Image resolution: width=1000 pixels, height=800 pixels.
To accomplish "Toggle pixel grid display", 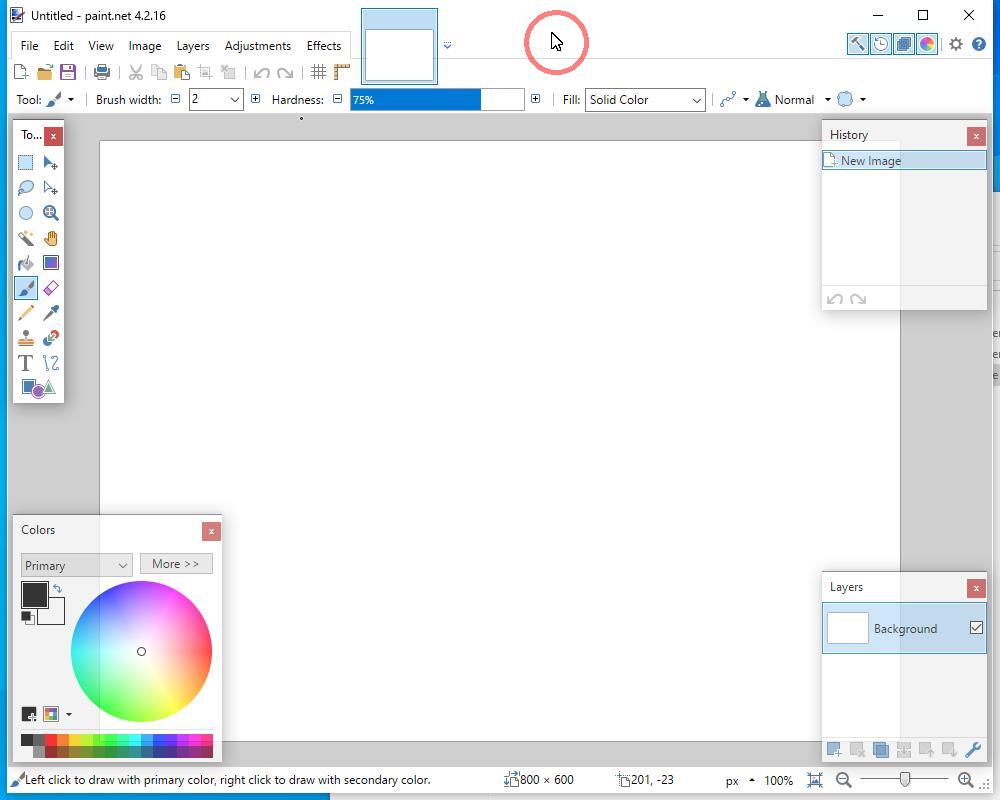I will tap(318, 72).
